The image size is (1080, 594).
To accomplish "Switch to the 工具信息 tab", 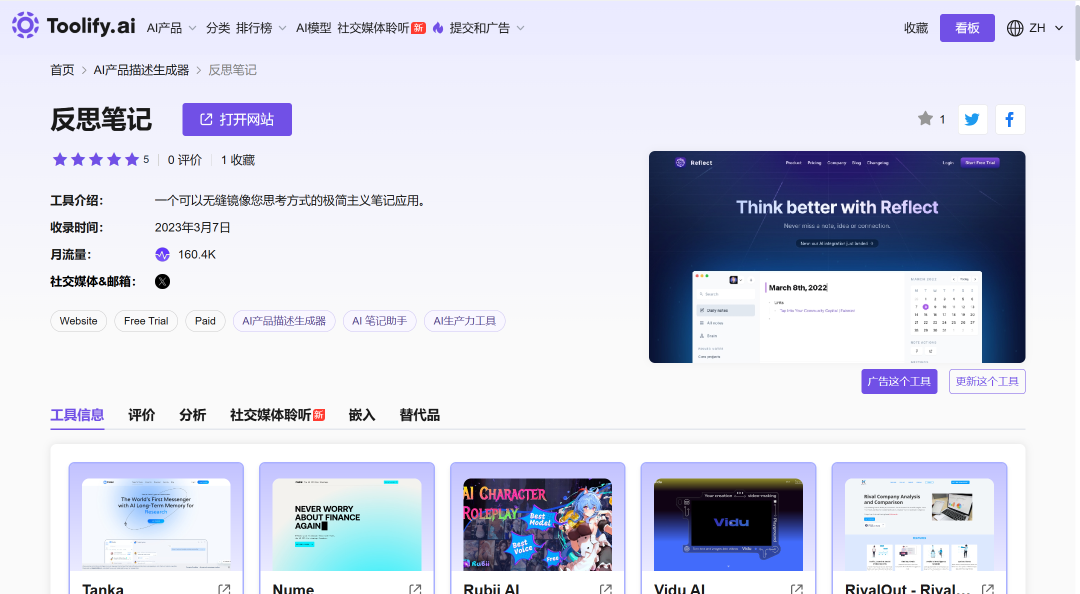I will pyautogui.click(x=77, y=415).
